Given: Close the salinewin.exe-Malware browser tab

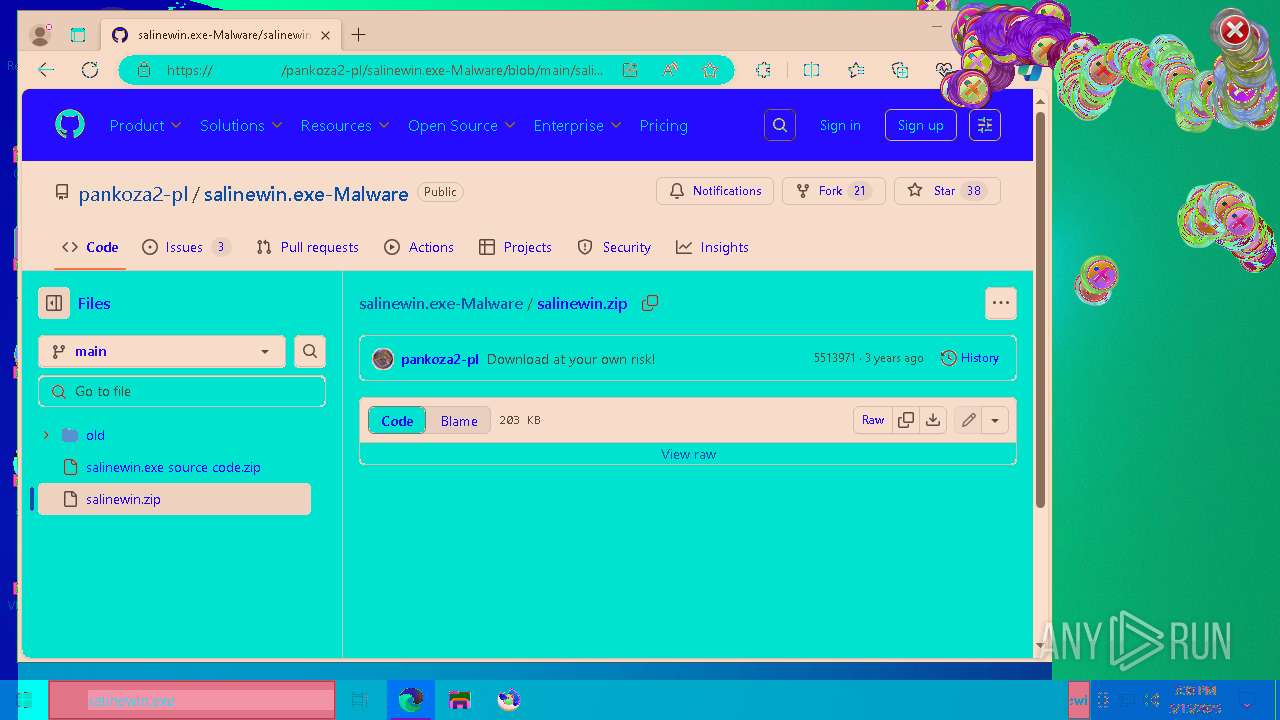Looking at the screenshot, I should 325,35.
